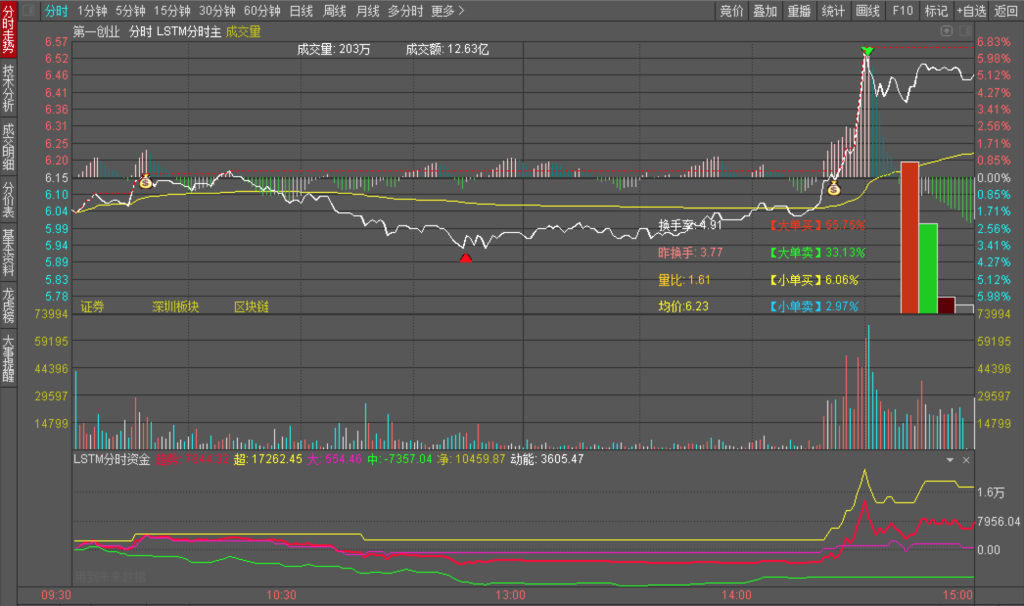1024x606 pixels.
Task: Click the small square icon left of 分时
Action: (27, 11)
